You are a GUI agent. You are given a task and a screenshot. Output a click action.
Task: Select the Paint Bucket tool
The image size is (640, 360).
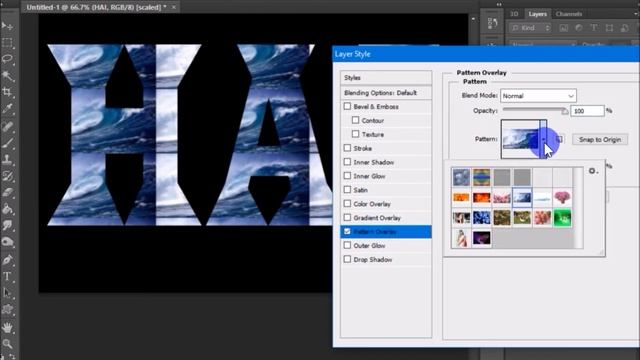[x=7, y=209]
